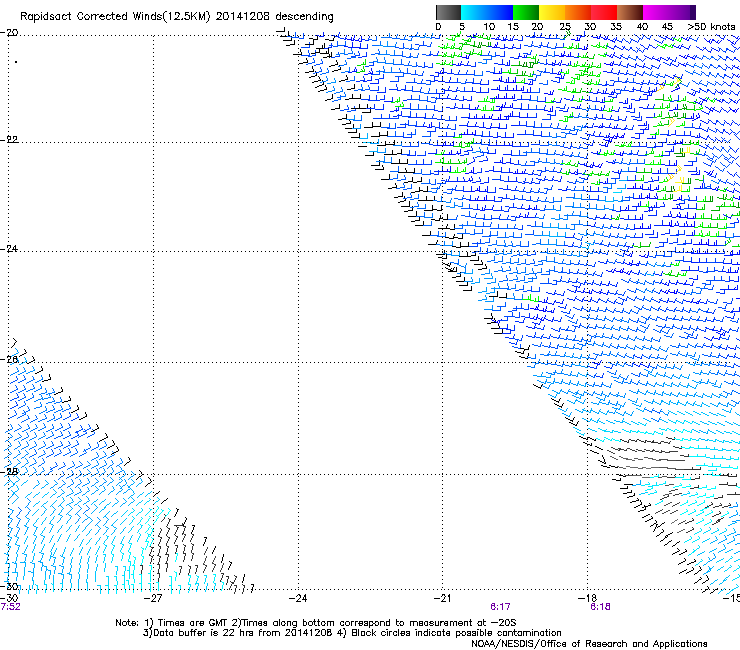The height and width of the screenshot is (650, 740).
Task: Click the gray 0-5 knots color swatch
Action: pos(448,12)
